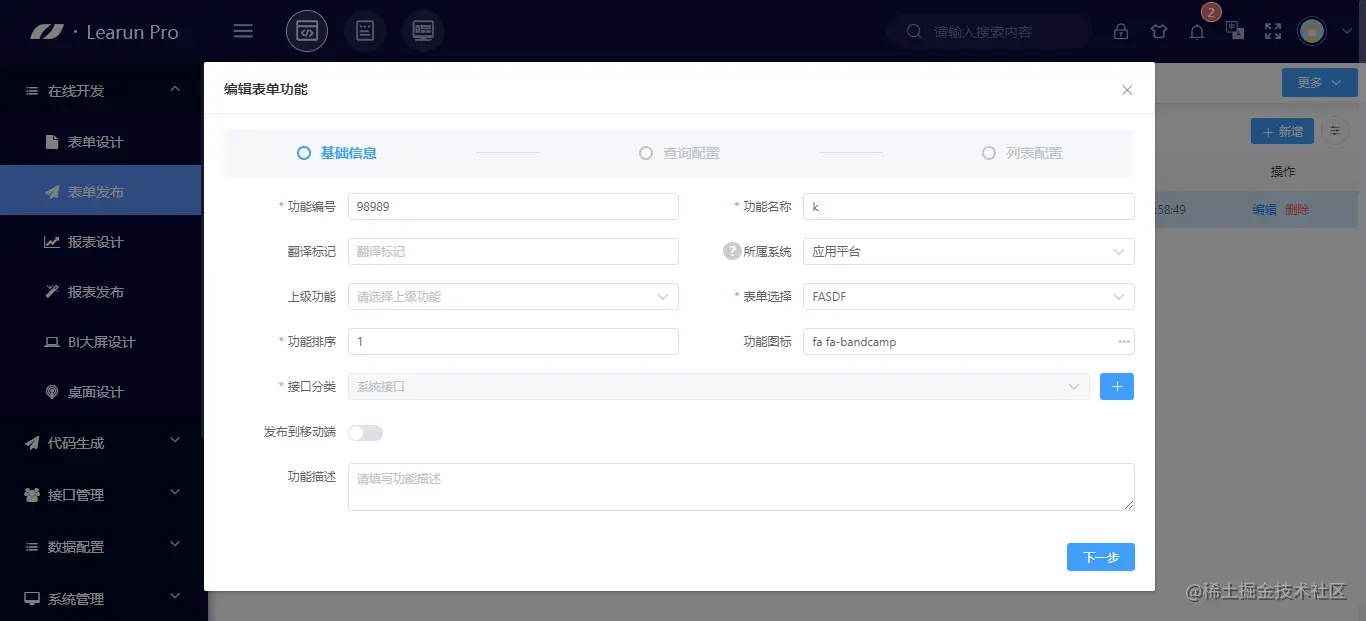This screenshot has height=621, width=1366.
Task: Expand the user avatar dropdown arrow
Action: (1345, 31)
